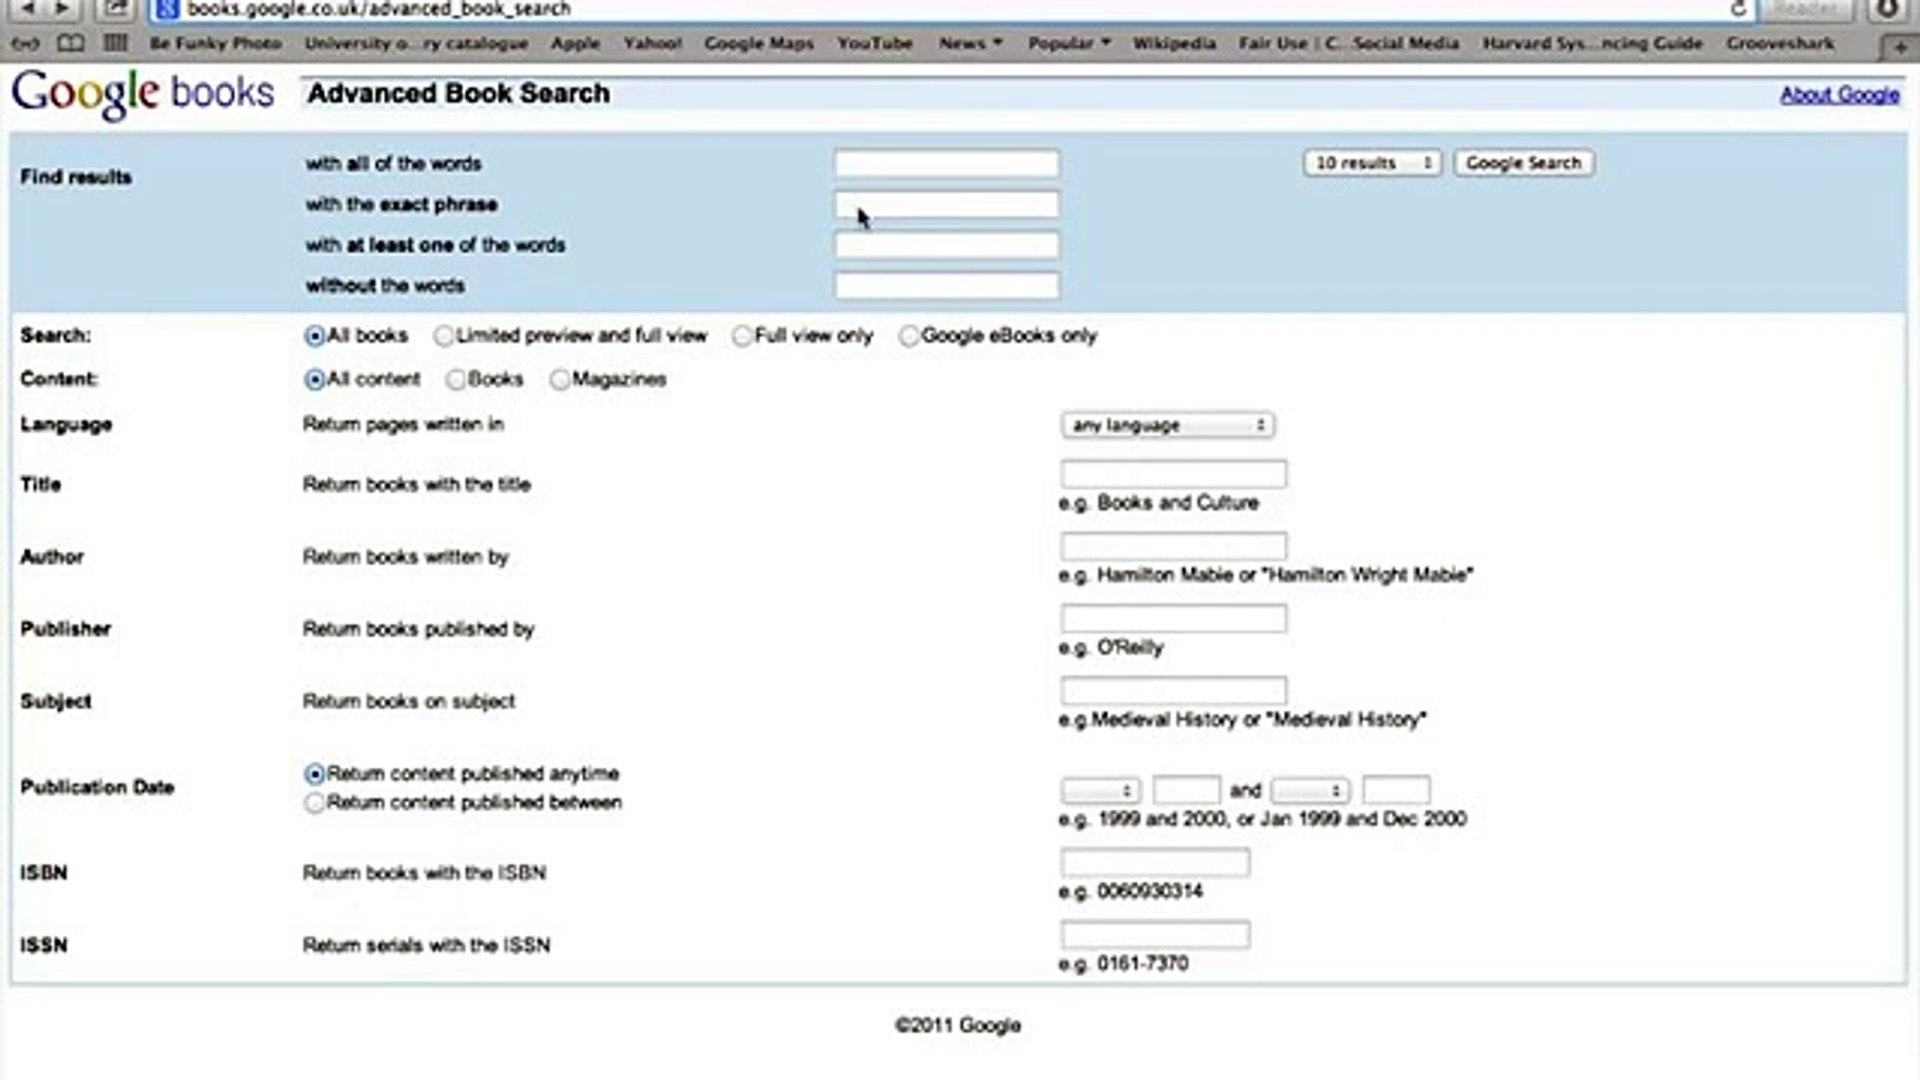
Task: Open the any language dropdown
Action: (1167, 426)
